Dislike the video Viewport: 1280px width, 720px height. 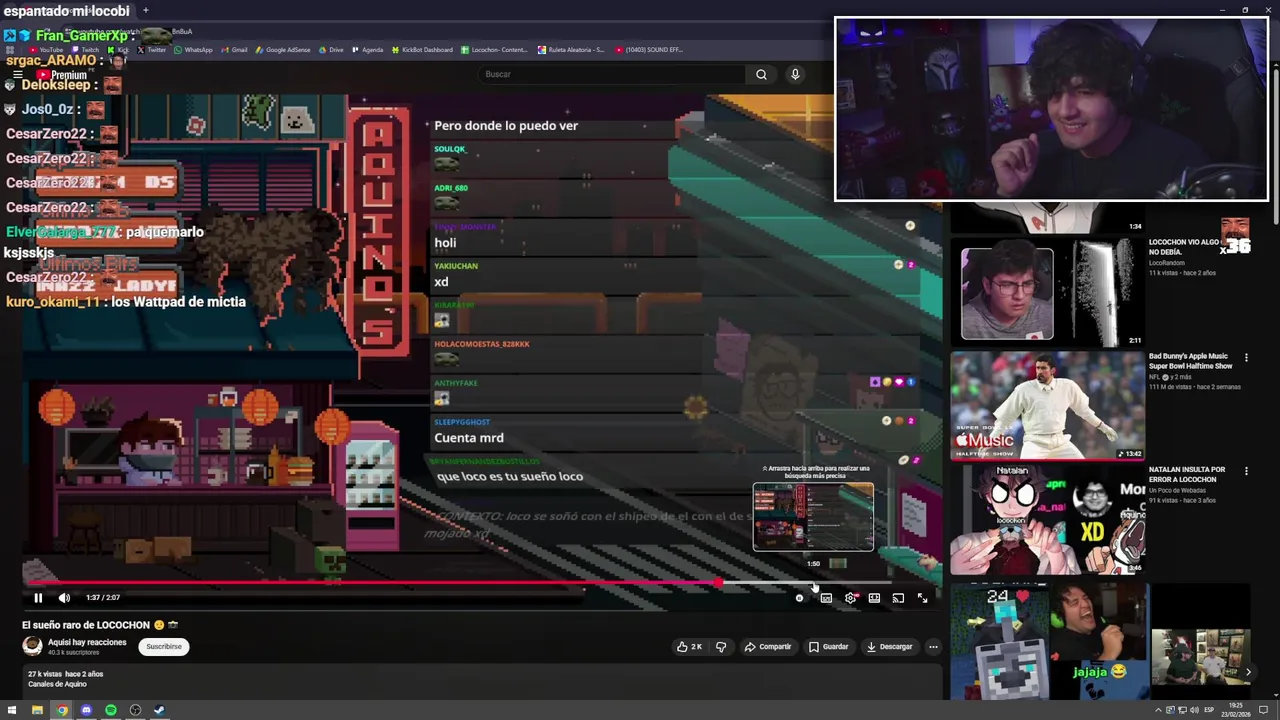point(721,647)
